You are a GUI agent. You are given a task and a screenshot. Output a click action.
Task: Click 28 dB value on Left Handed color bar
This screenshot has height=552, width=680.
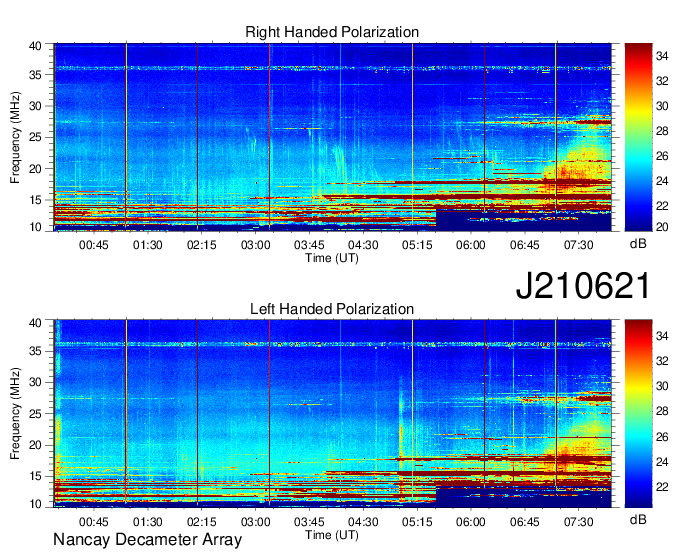pyautogui.click(x=662, y=412)
